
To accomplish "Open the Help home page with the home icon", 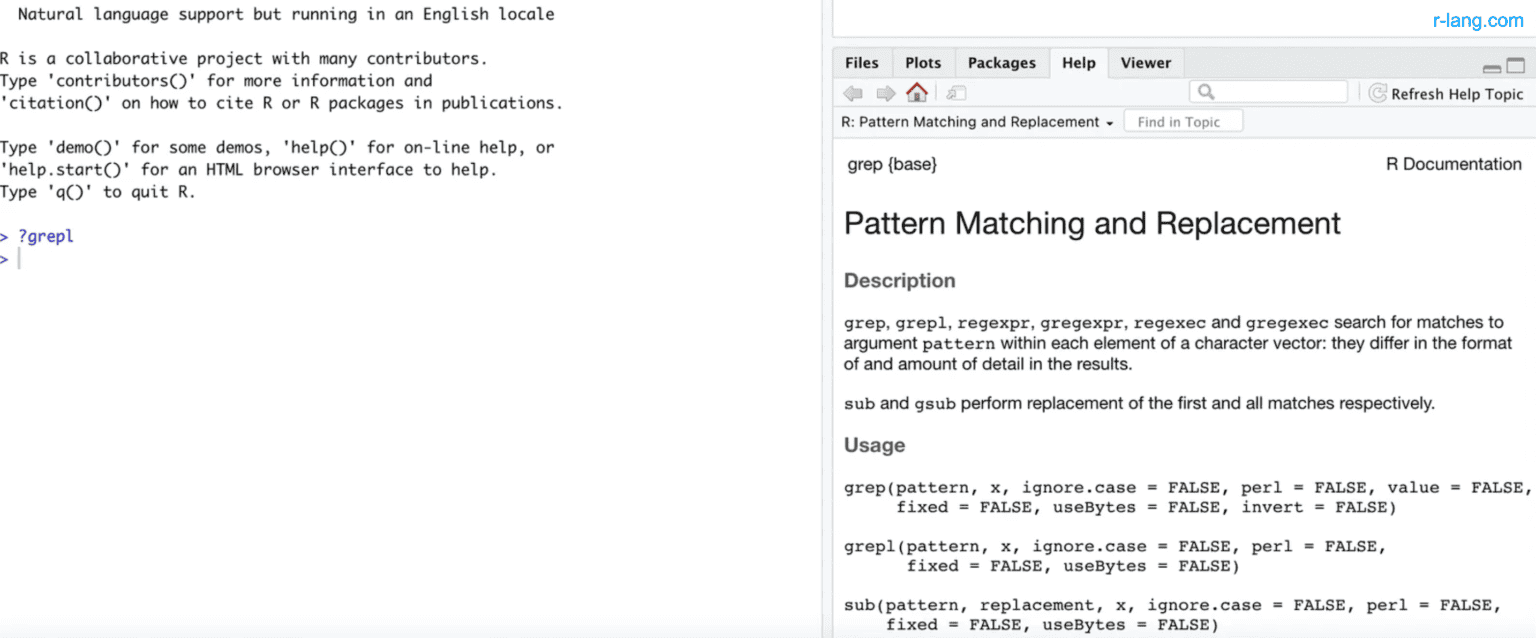I will [916, 92].
